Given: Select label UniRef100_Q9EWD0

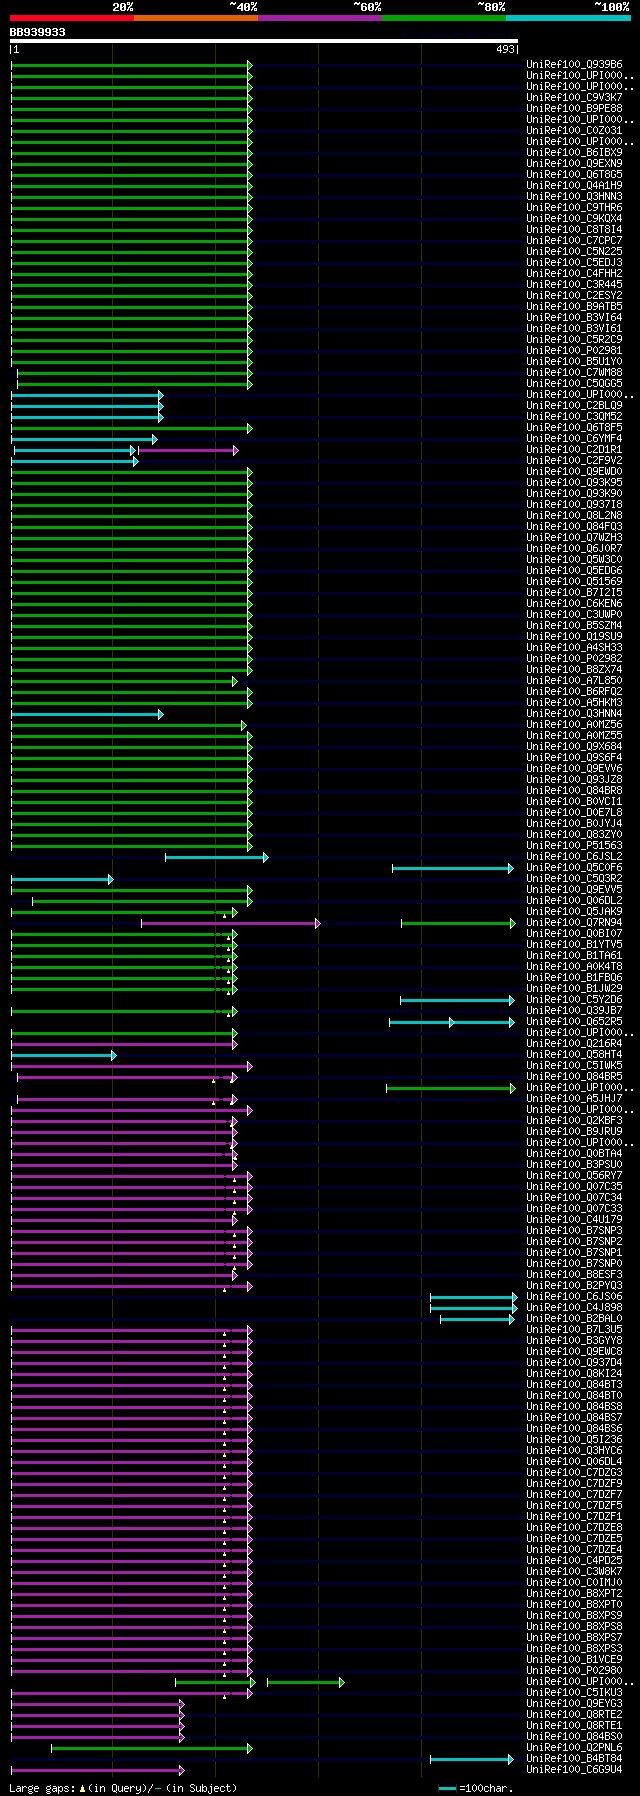Looking at the screenshot, I should tap(574, 472).
